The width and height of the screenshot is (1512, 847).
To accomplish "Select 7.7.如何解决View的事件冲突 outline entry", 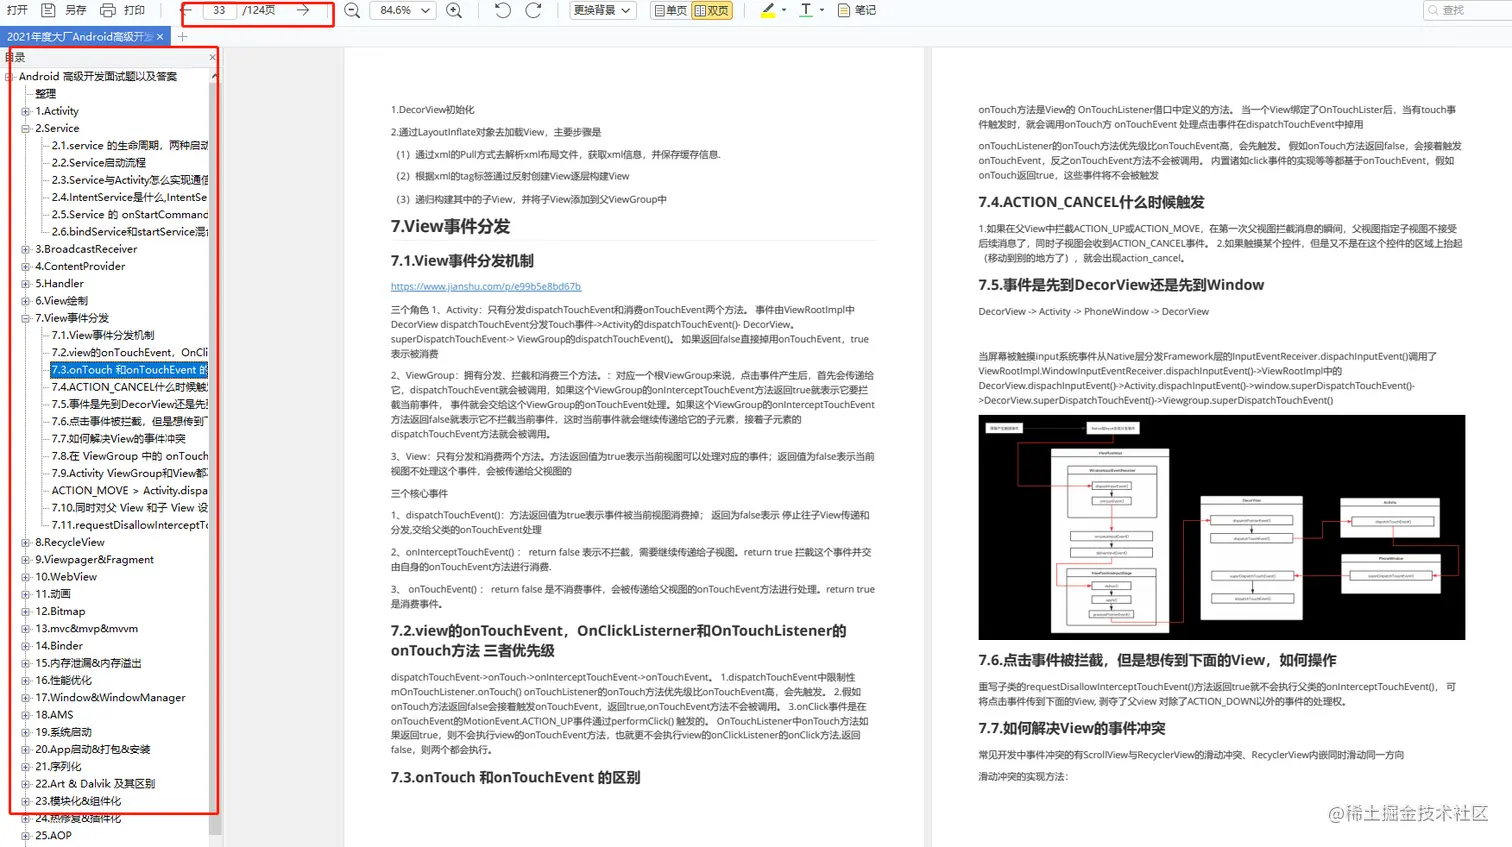I will (x=119, y=439).
